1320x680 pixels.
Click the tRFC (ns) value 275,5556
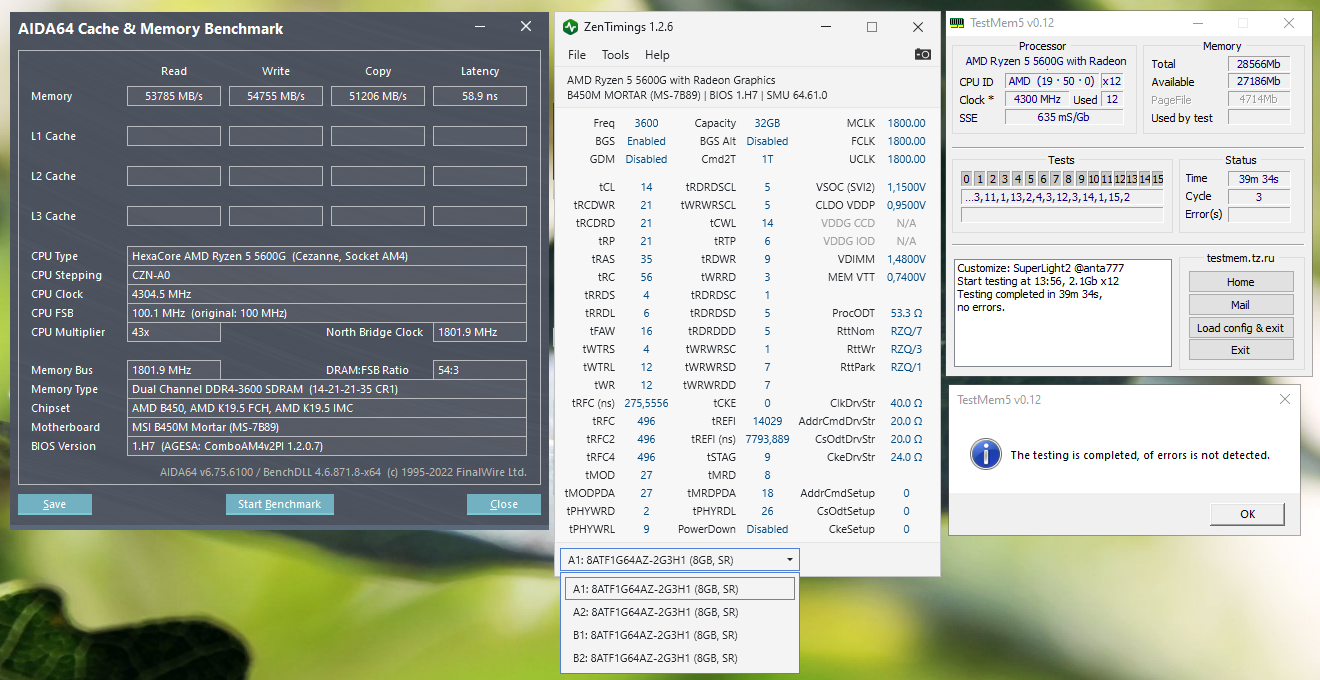pyautogui.click(x=646, y=403)
